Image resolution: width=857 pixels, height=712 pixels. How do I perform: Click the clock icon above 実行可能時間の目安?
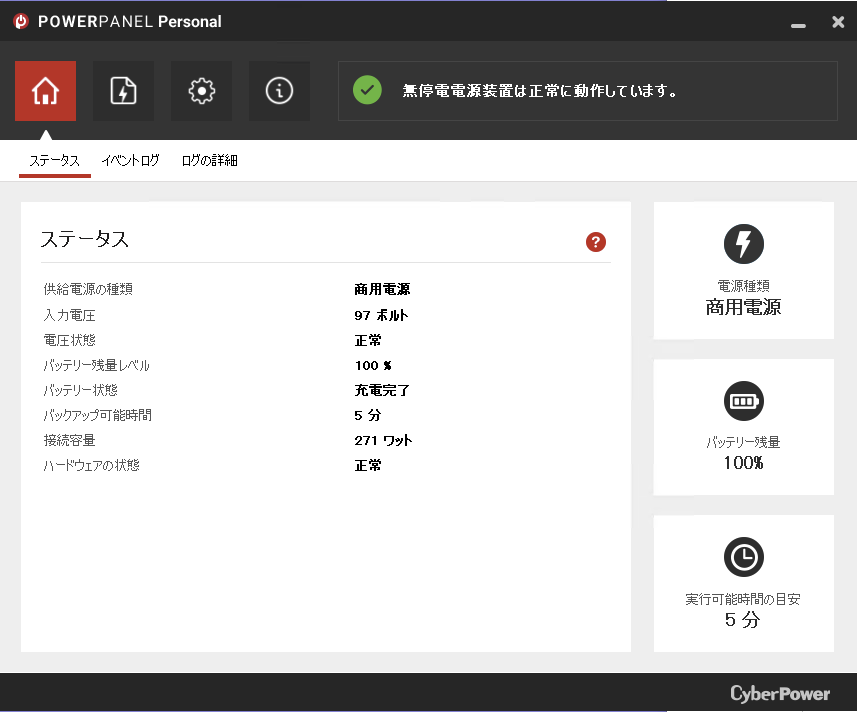743,557
